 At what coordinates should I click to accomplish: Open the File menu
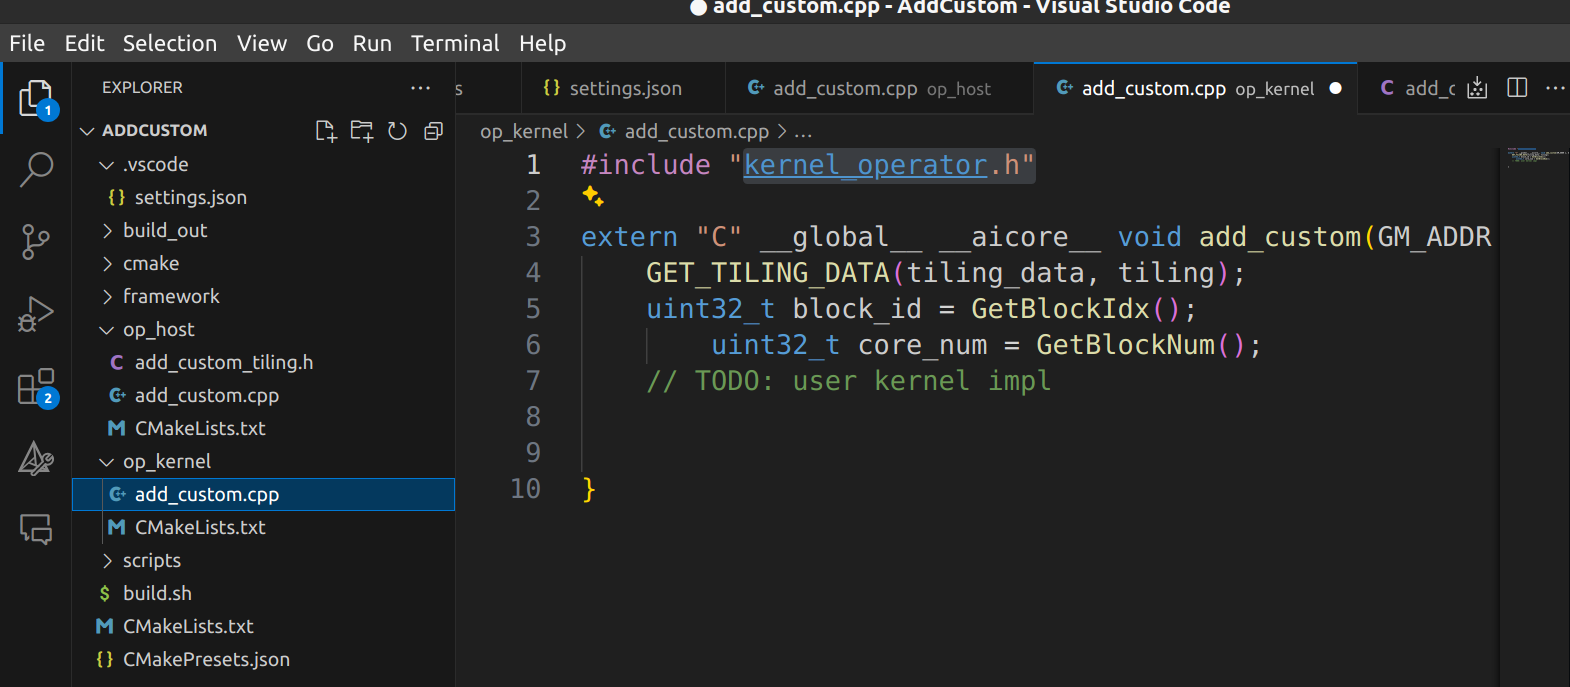(x=27, y=43)
